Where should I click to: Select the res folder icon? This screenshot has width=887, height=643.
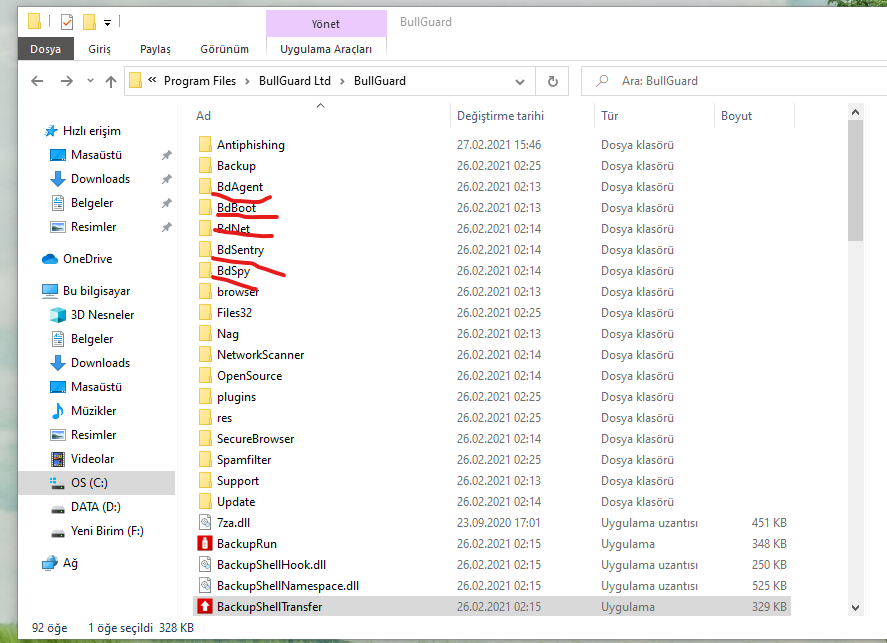click(205, 418)
